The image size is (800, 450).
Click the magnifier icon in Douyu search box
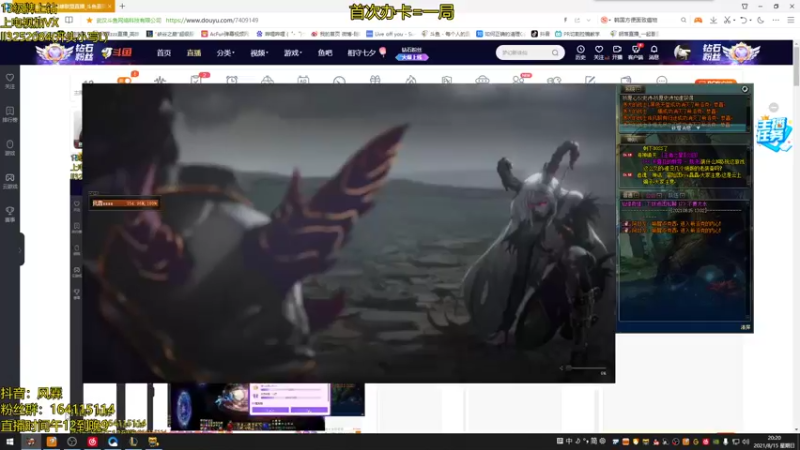coord(555,53)
